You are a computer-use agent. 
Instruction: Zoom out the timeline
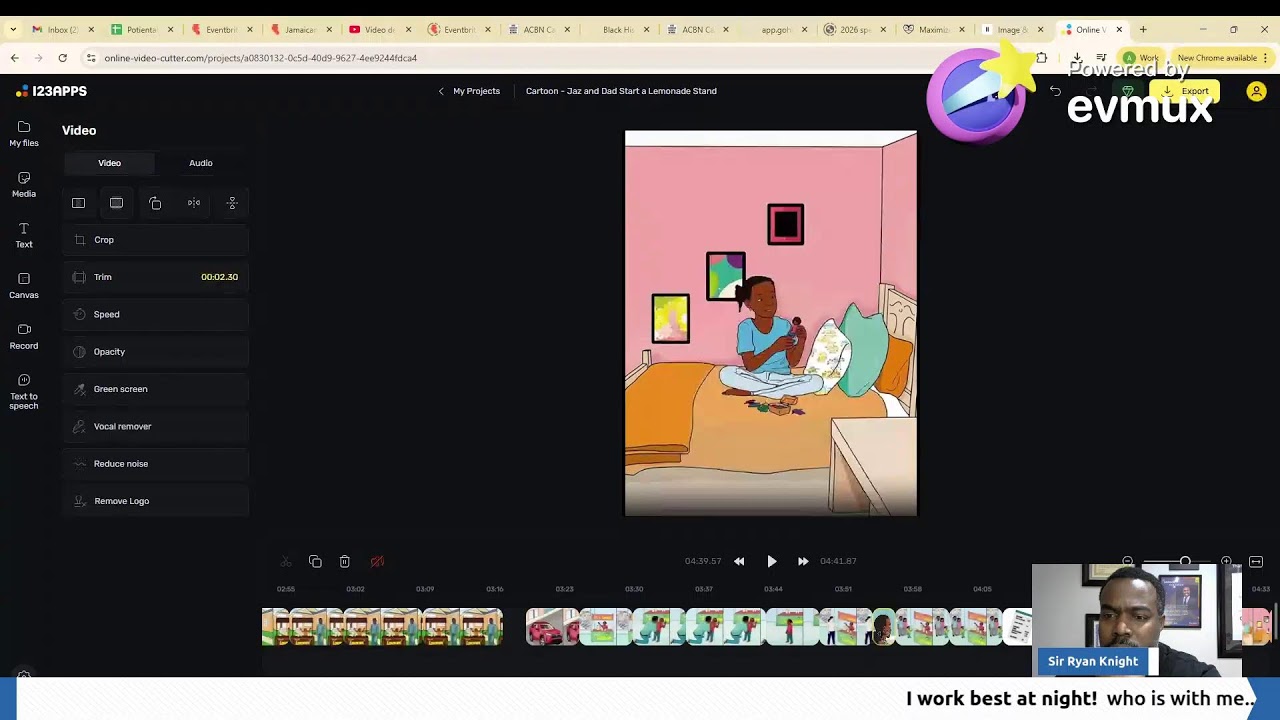[x=1128, y=562]
